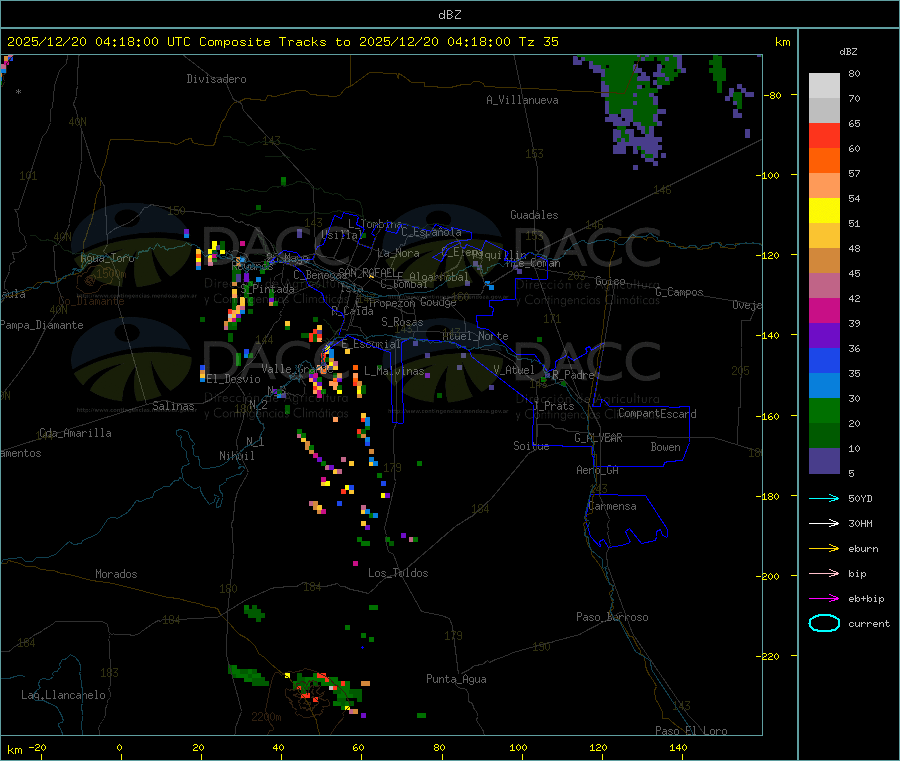Click the 'Nihuil' map label
This screenshot has height=761, width=900.
coord(236,456)
